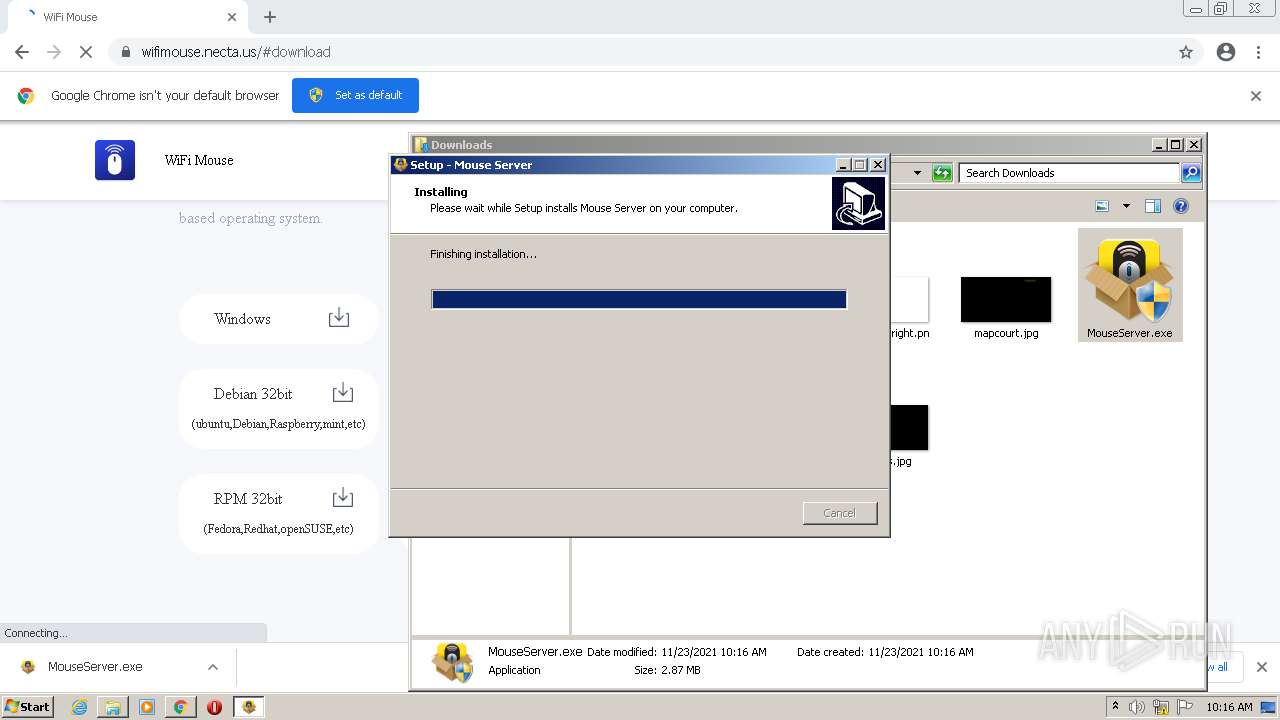Click the network icon in system tray
1280x720 pixels.
[x=1161, y=707]
